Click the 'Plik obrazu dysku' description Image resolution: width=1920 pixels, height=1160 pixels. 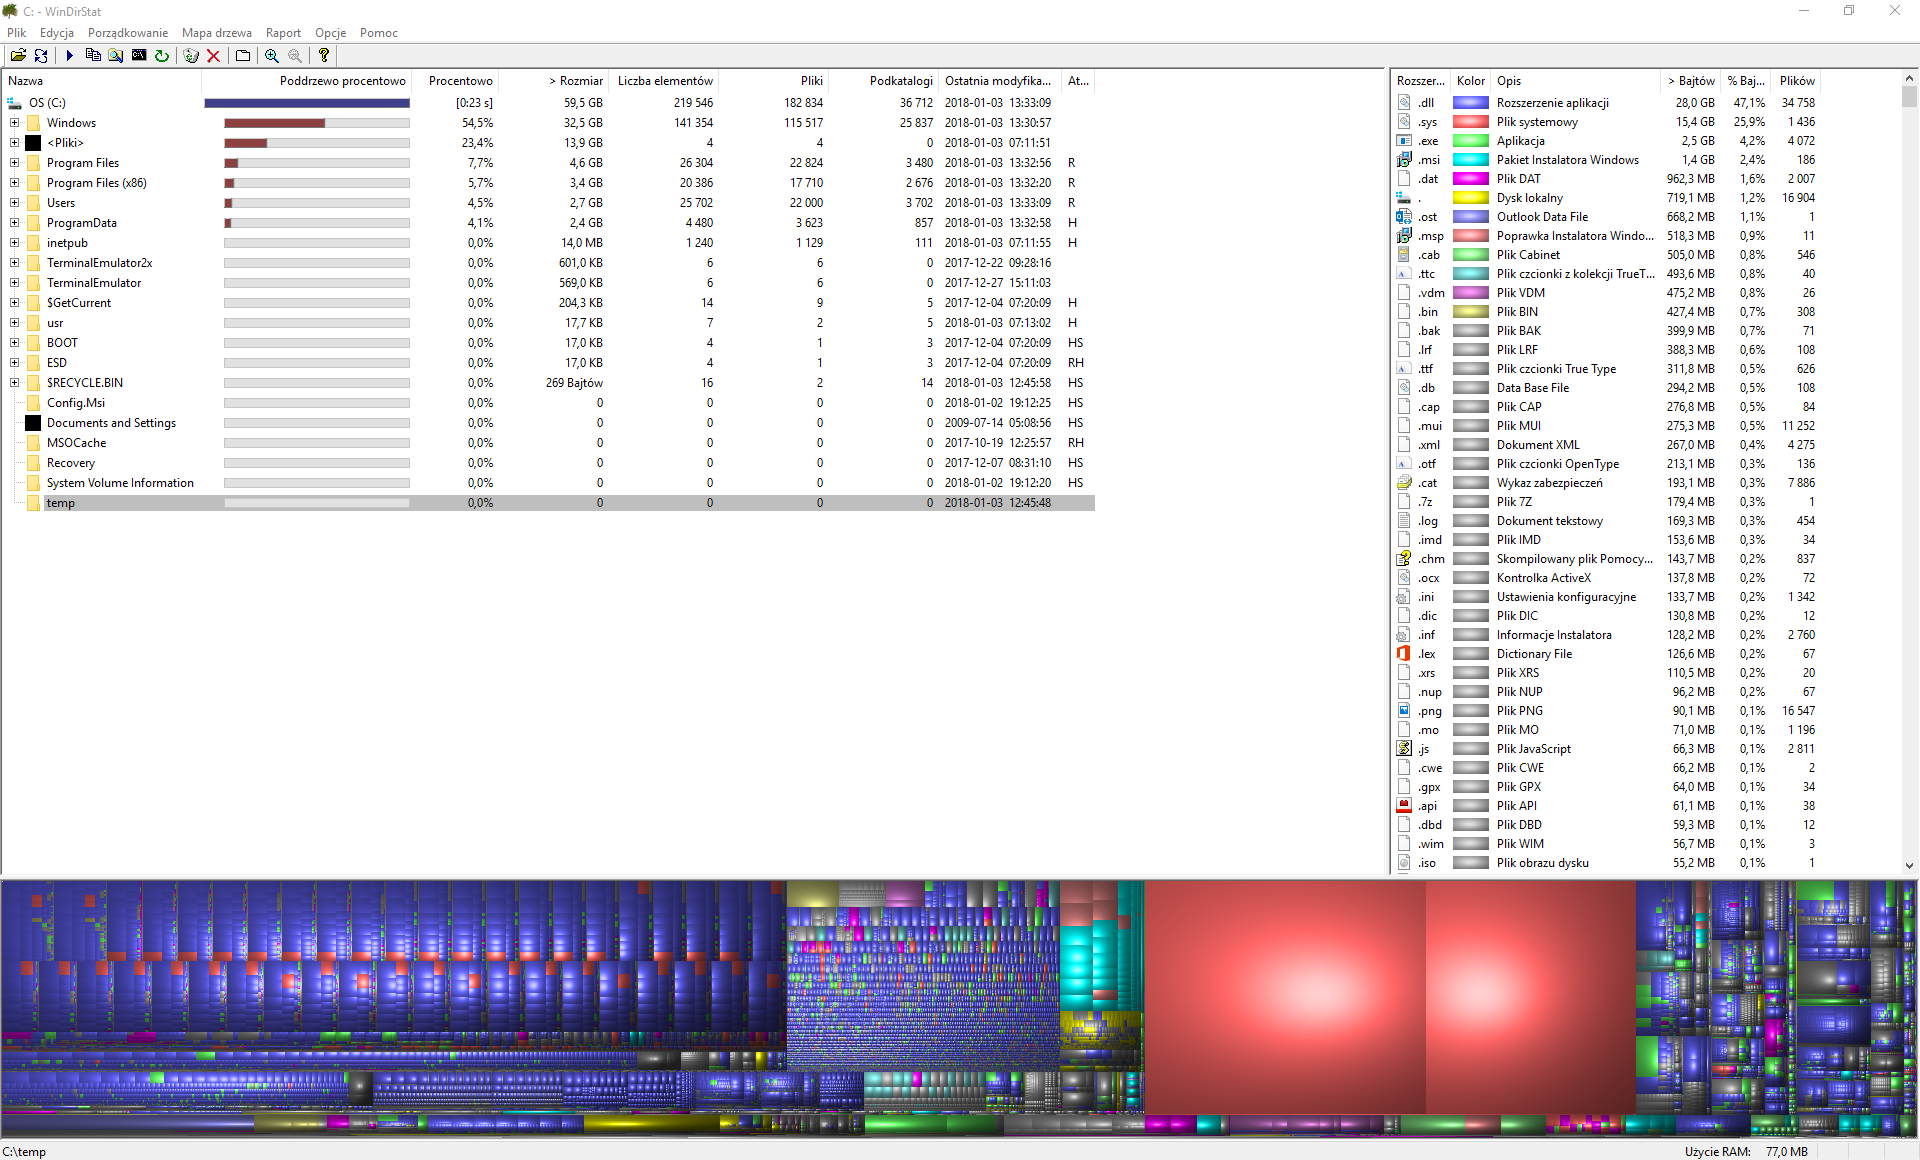pos(1542,863)
